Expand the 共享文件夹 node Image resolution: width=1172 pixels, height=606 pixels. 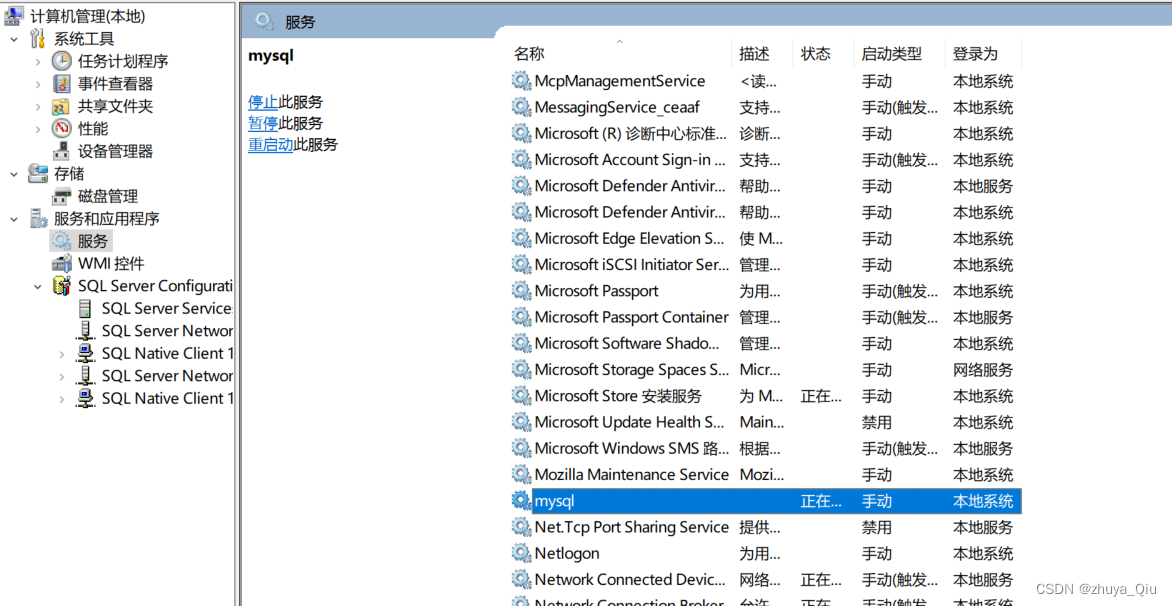(38, 106)
